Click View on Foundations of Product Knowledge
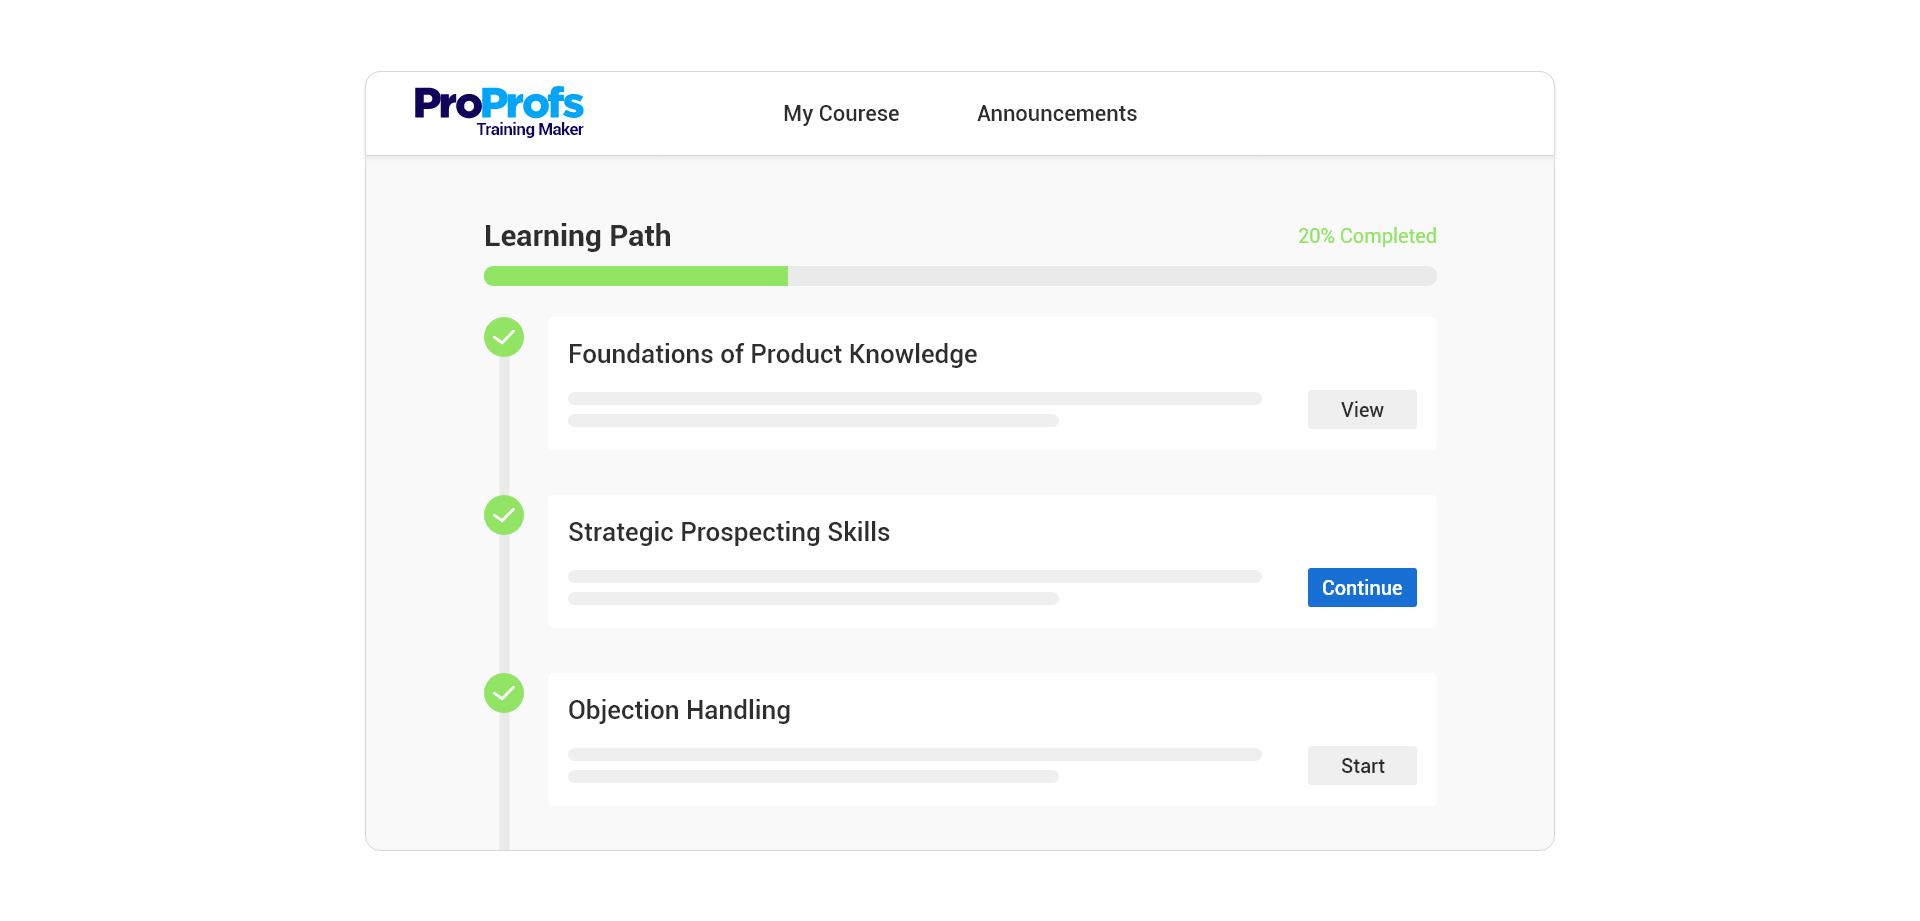 coord(1362,409)
